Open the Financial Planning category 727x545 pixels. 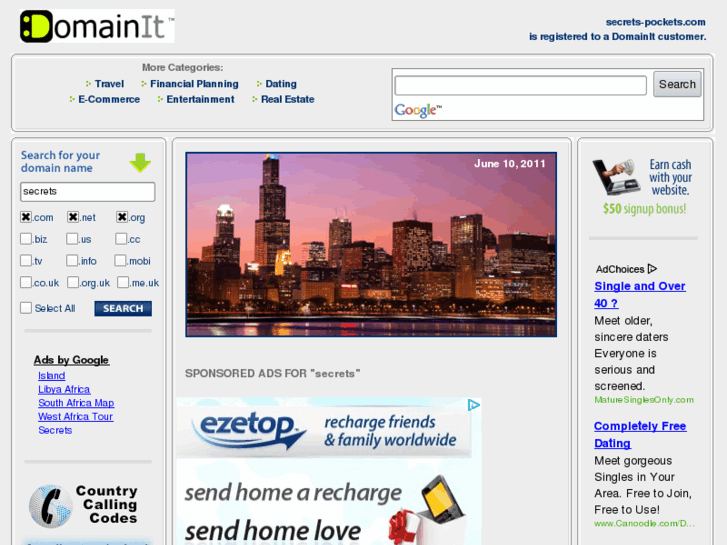[x=194, y=84]
